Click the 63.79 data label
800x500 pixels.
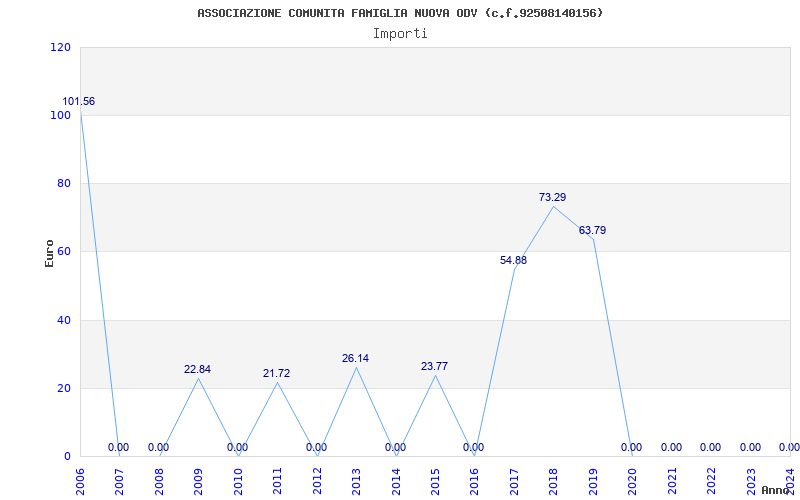[x=592, y=231]
